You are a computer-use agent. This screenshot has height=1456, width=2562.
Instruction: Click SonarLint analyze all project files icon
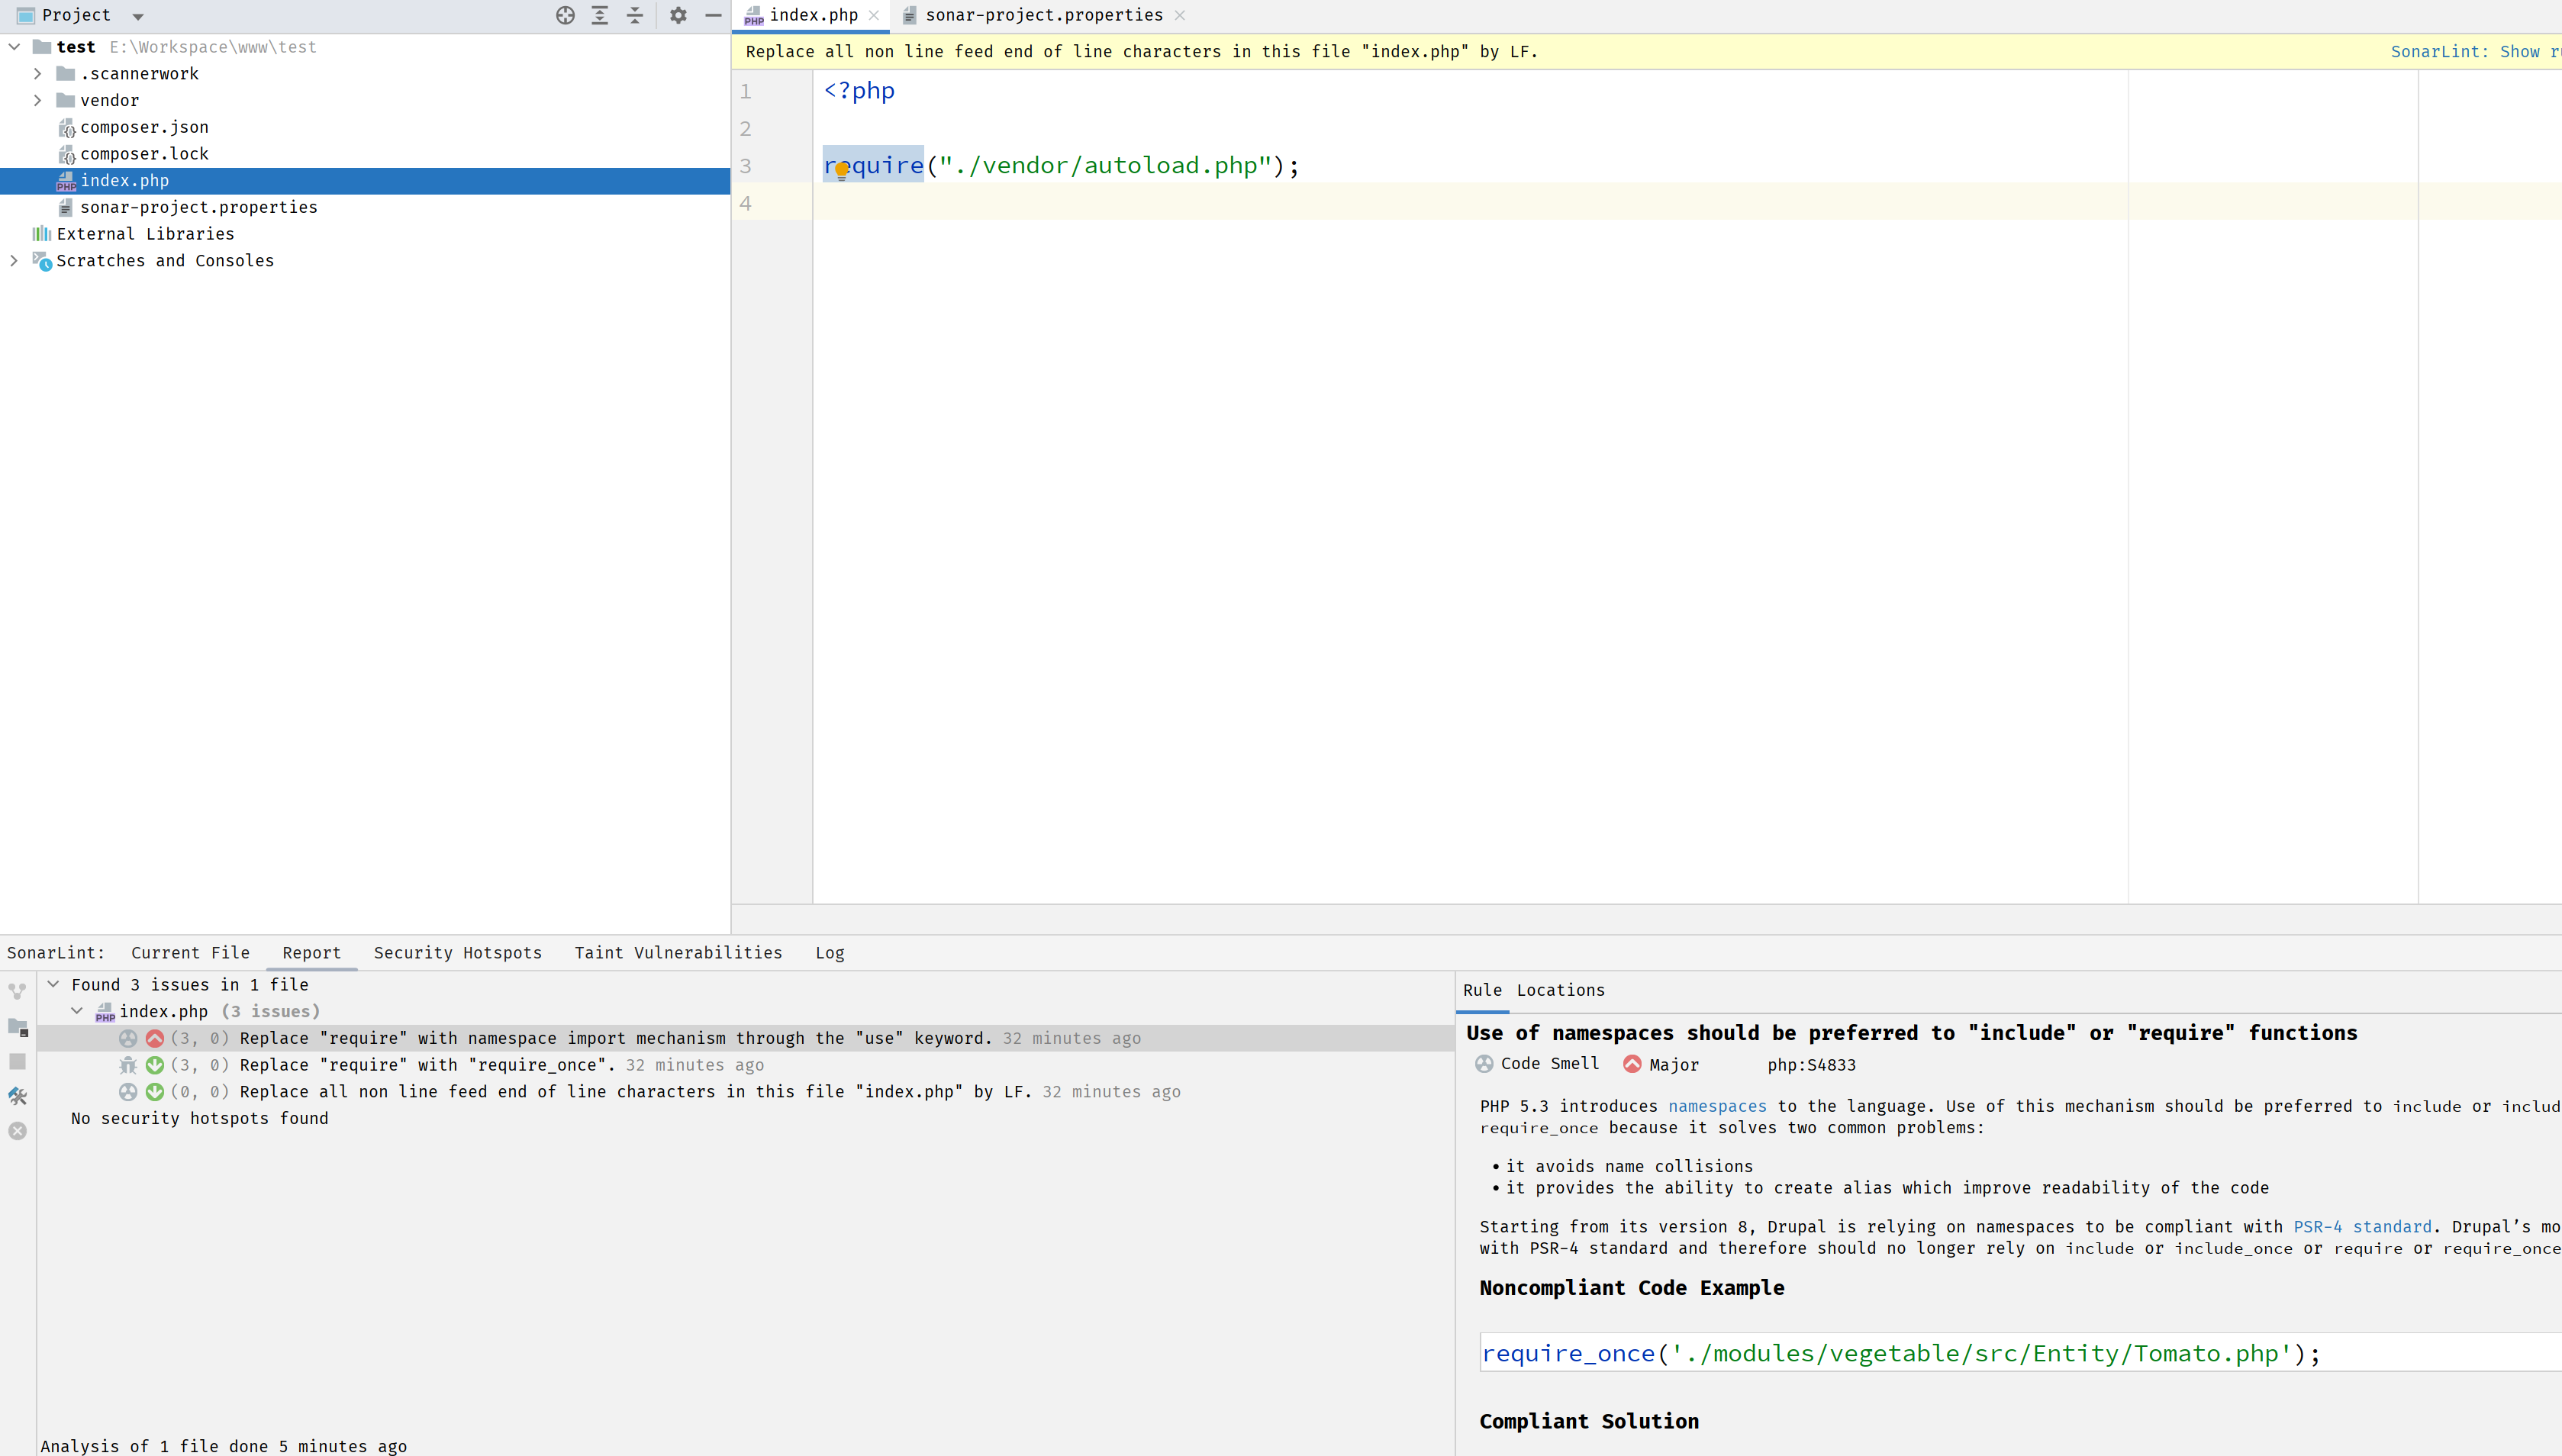17,1027
